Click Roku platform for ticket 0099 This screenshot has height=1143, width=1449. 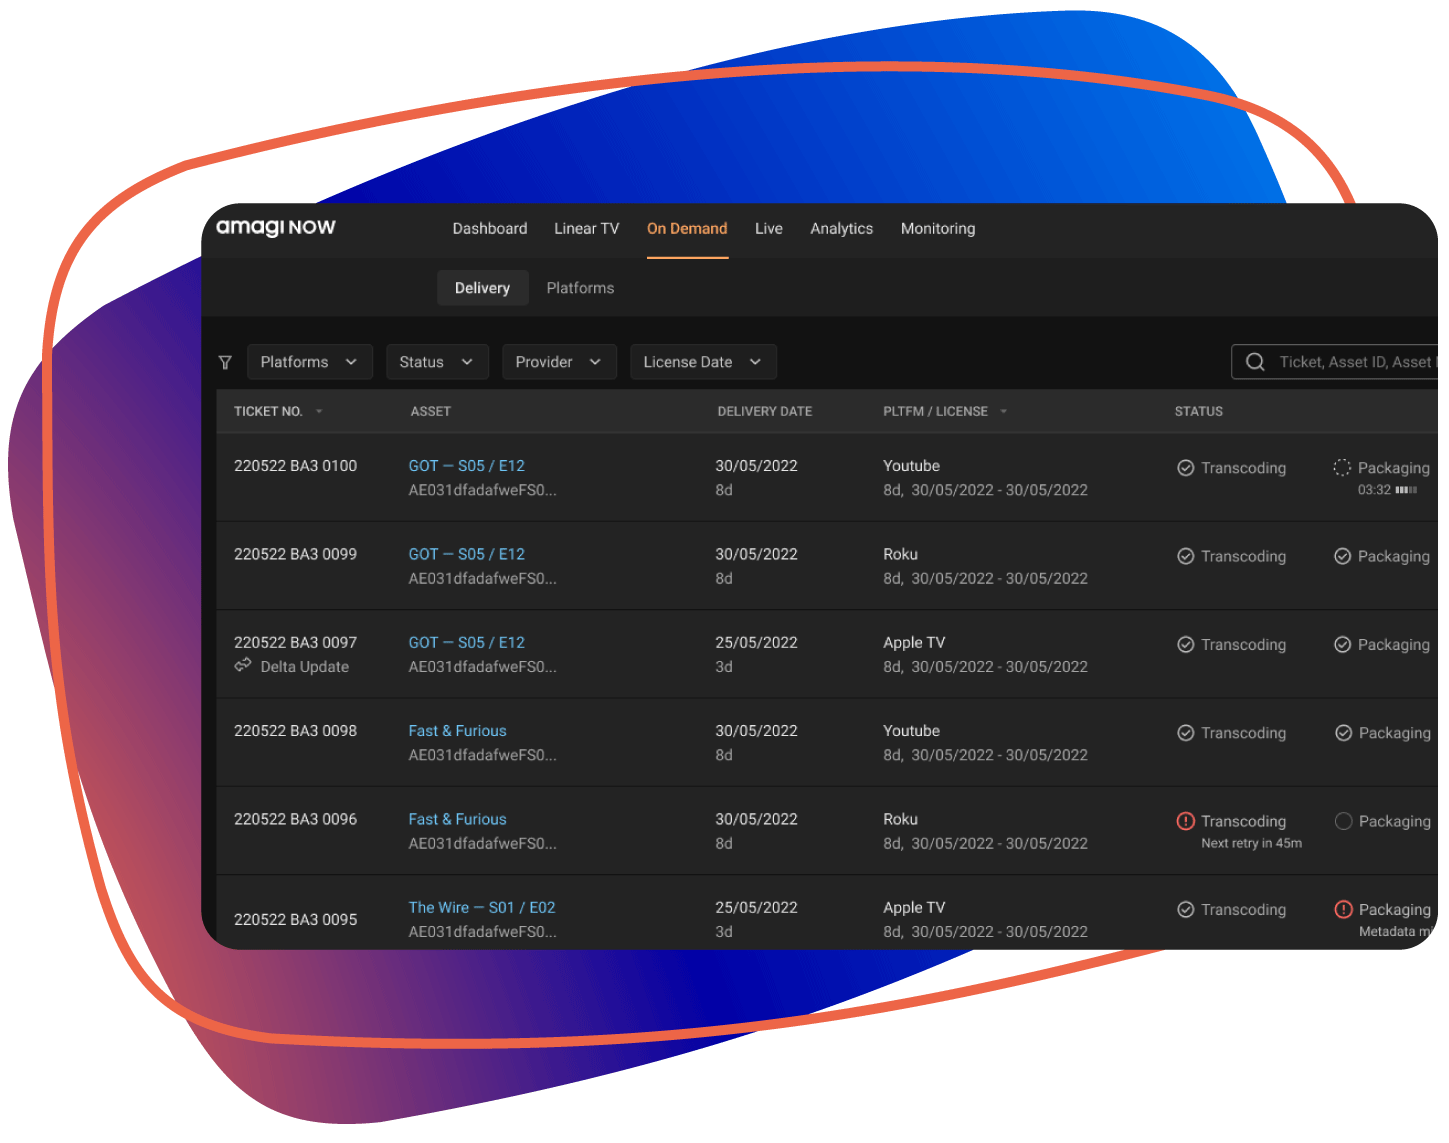click(x=900, y=554)
